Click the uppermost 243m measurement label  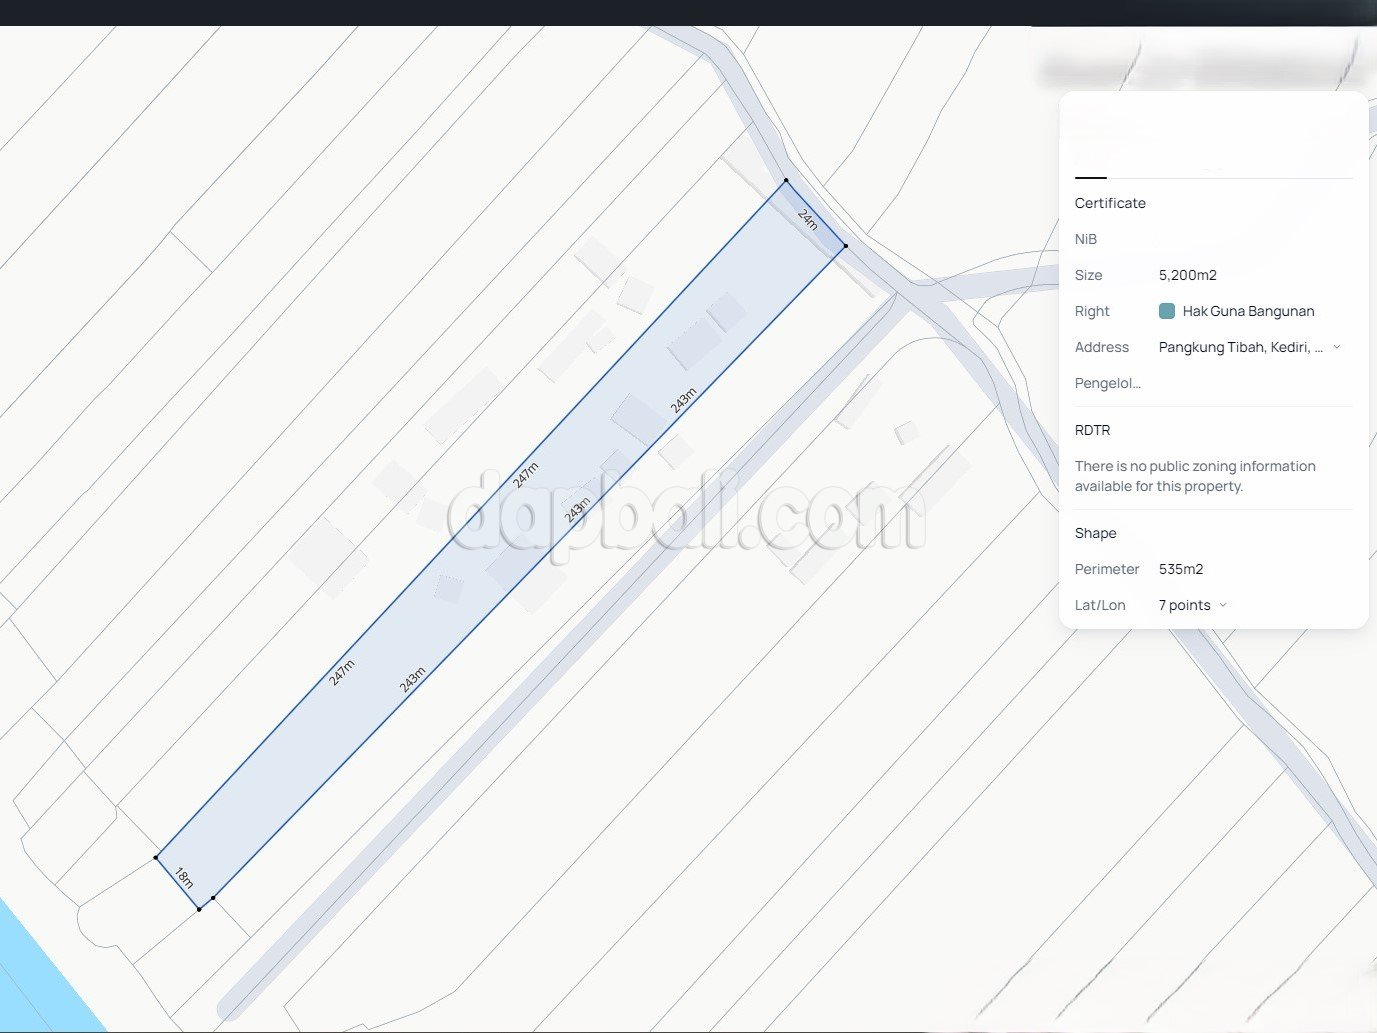[x=683, y=400]
